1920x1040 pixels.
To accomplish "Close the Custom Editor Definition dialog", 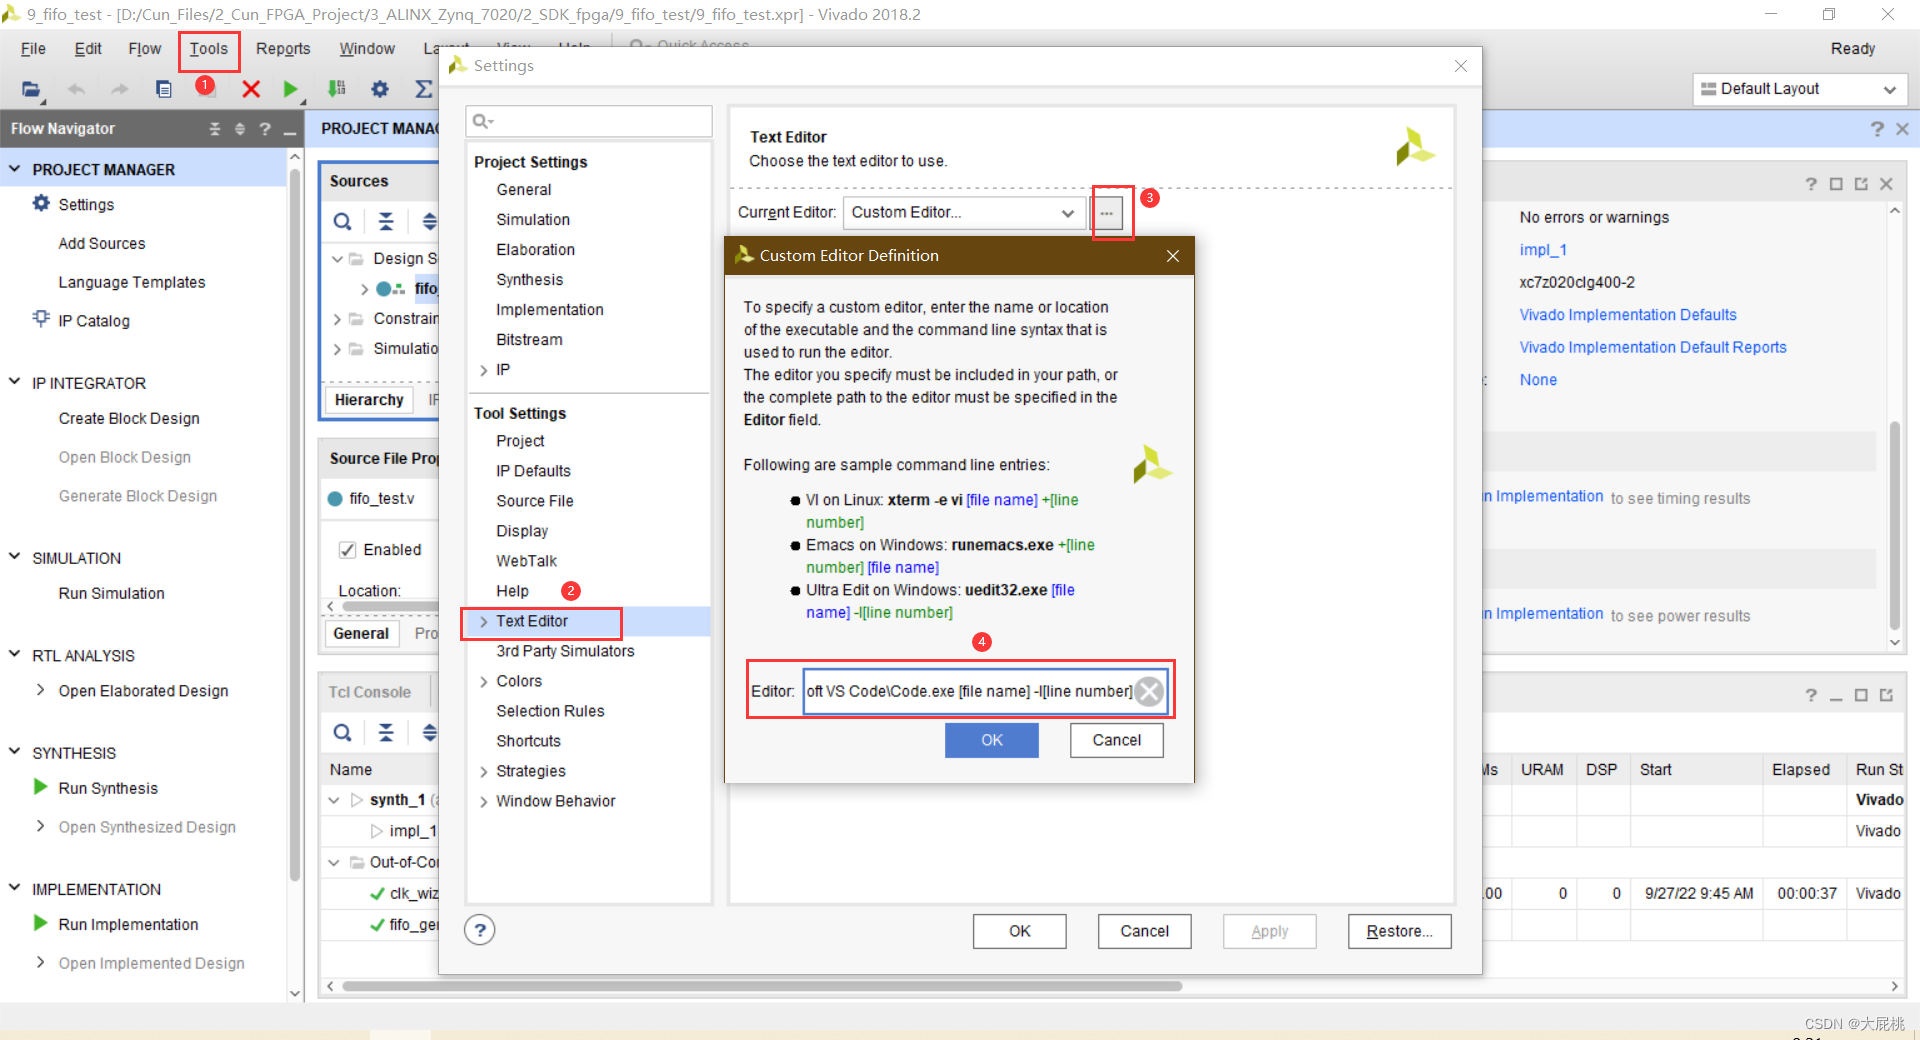I will (x=1173, y=256).
